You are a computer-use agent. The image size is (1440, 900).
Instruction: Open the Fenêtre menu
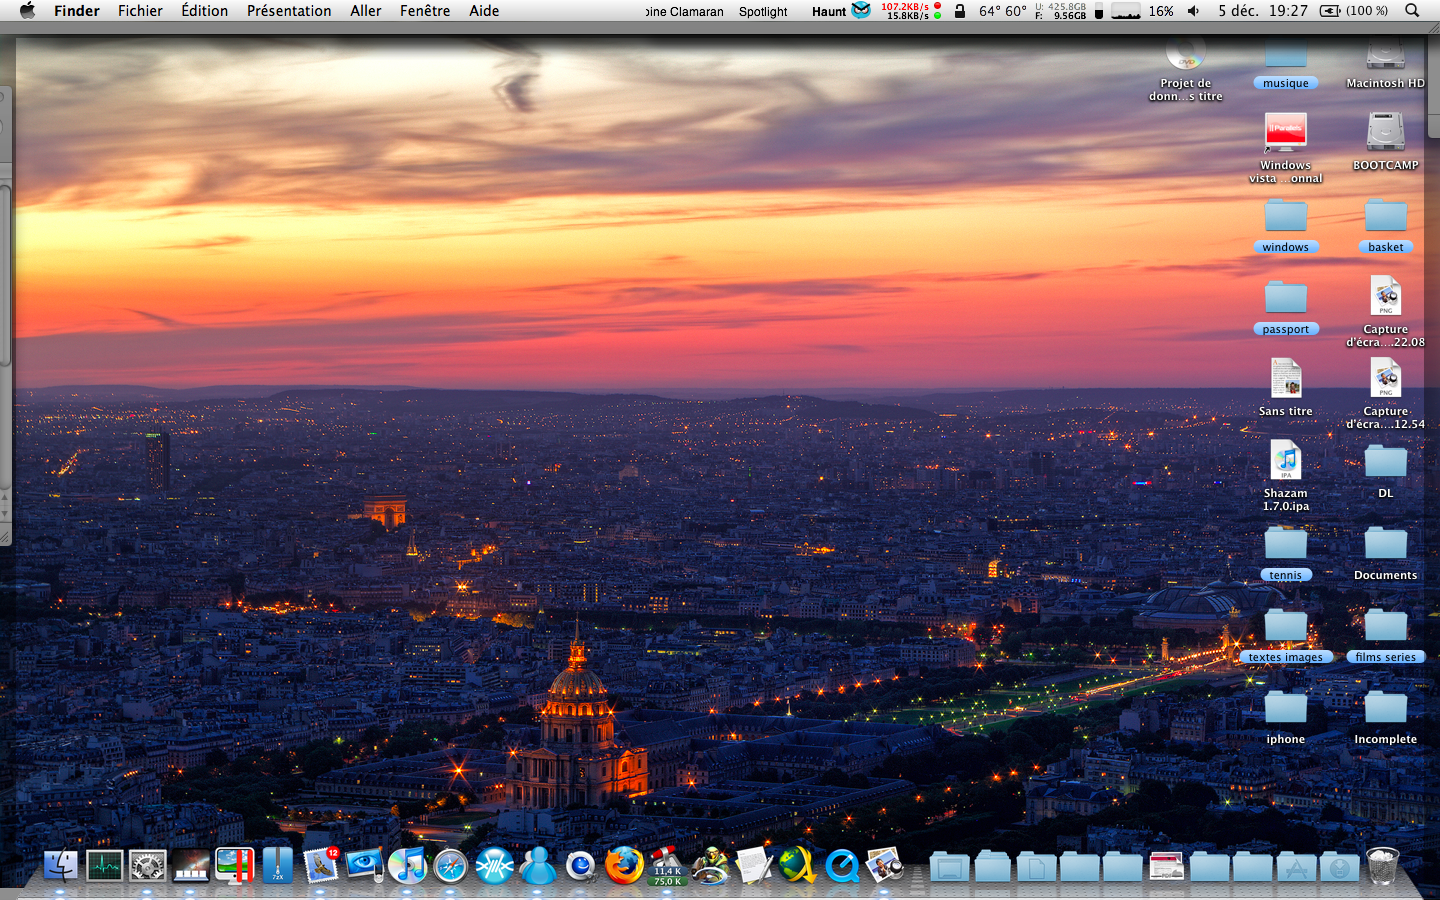click(x=425, y=11)
